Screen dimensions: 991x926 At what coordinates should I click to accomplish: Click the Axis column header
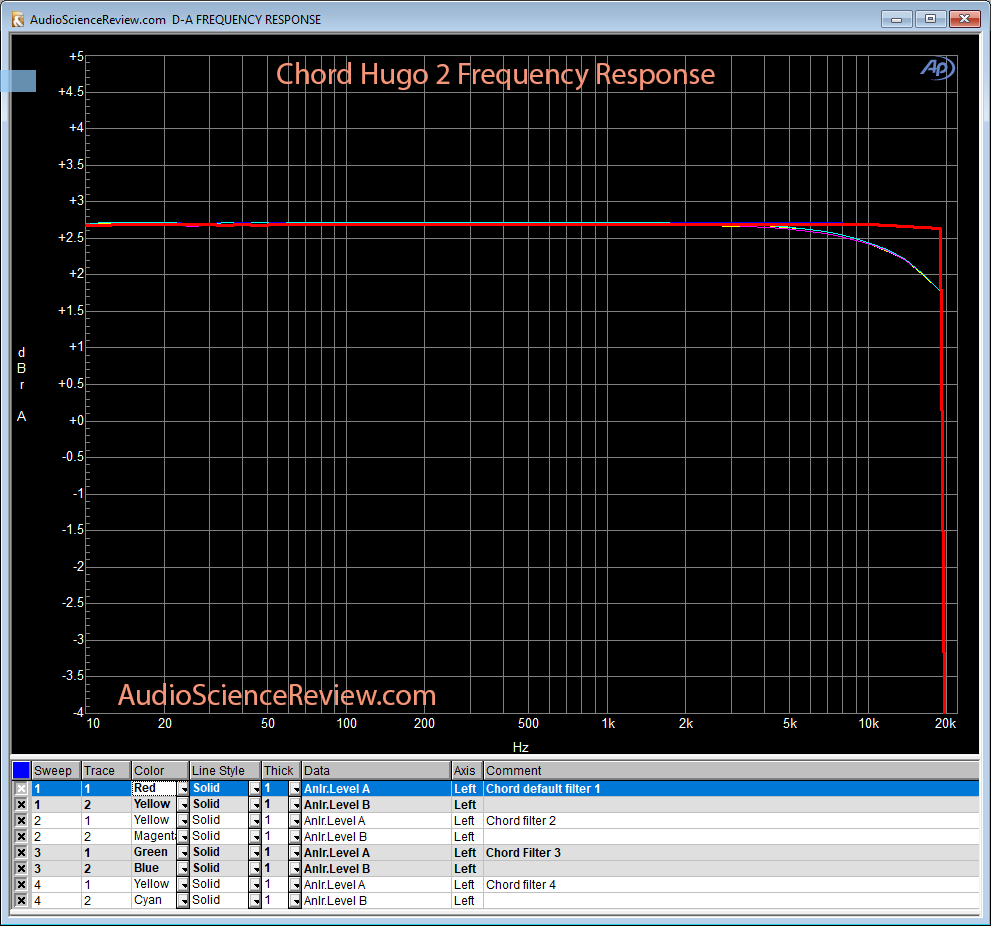[x=467, y=771]
